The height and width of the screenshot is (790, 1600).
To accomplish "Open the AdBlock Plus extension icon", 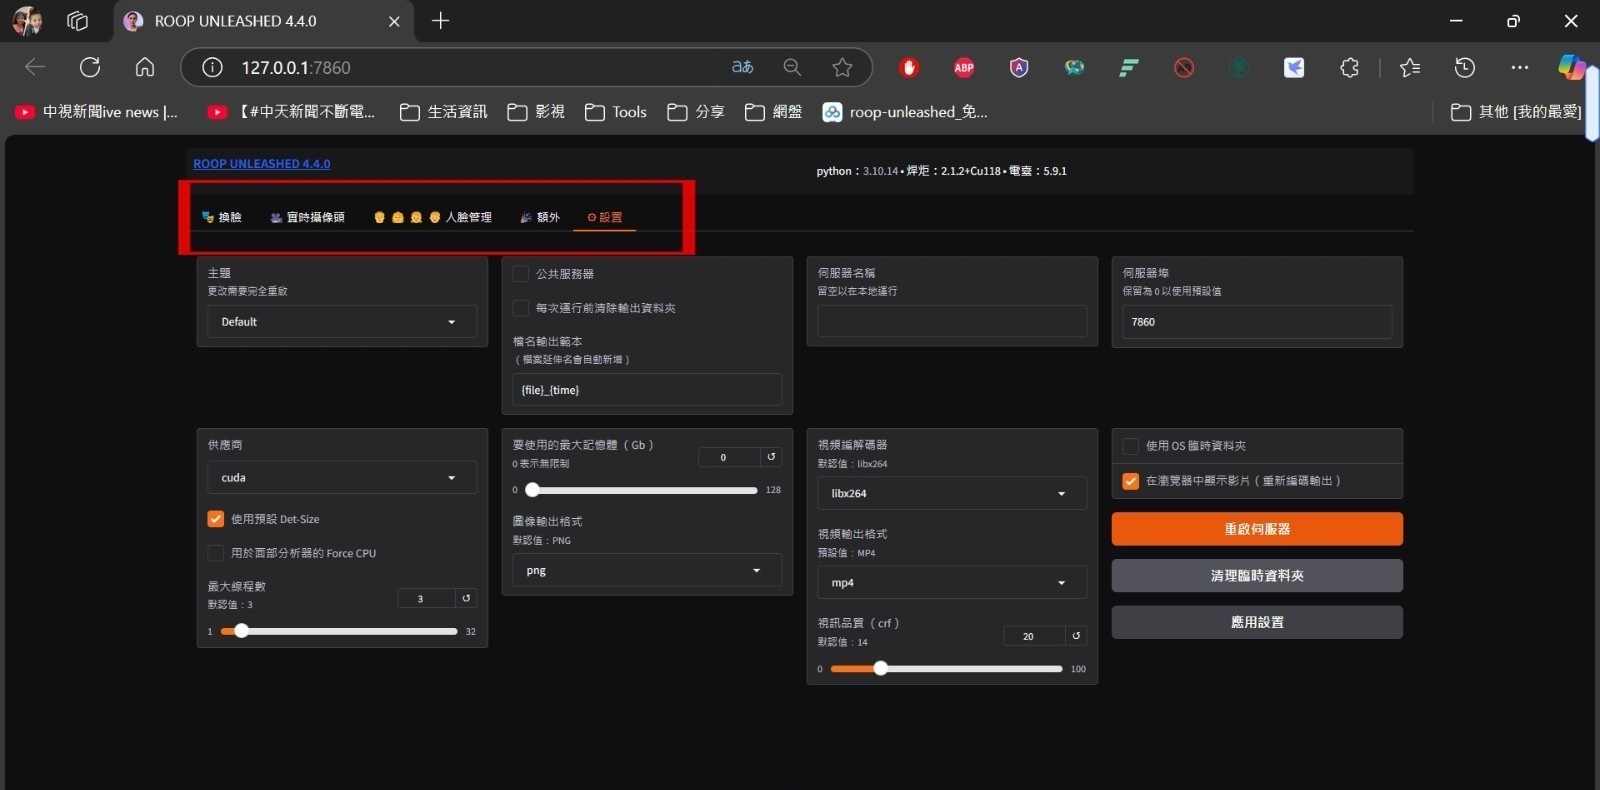I will coord(964,67).
